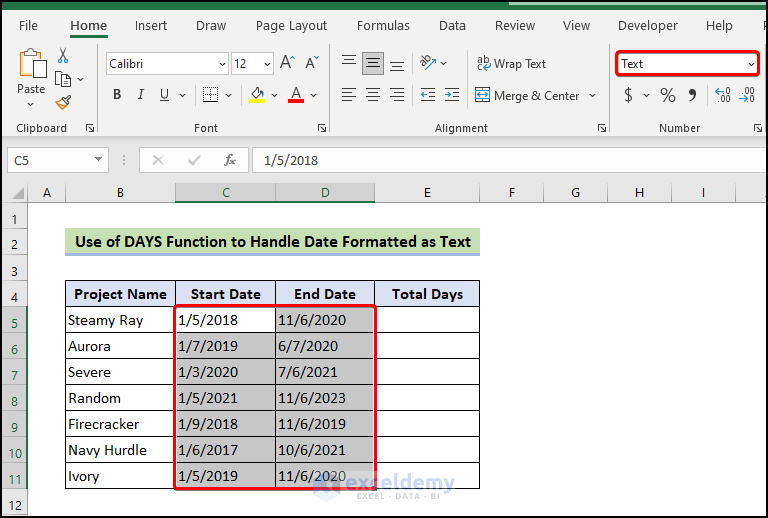
Task: Click the Cut scissors icon
Action: coord(63,56)
